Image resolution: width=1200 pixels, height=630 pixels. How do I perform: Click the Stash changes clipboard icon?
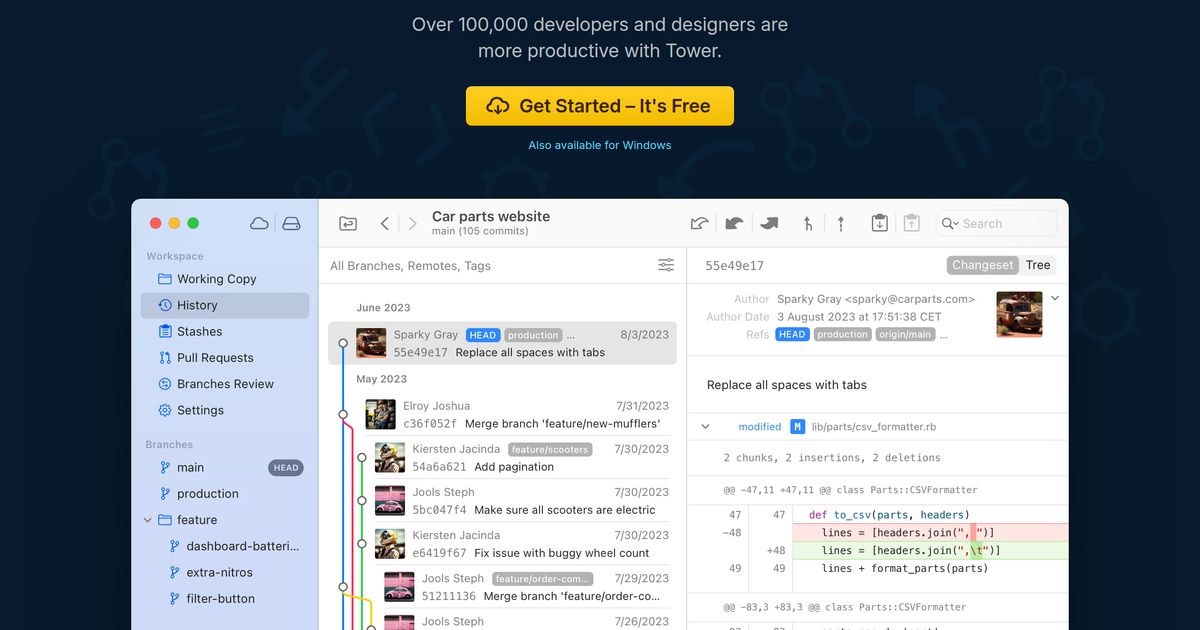879,223
